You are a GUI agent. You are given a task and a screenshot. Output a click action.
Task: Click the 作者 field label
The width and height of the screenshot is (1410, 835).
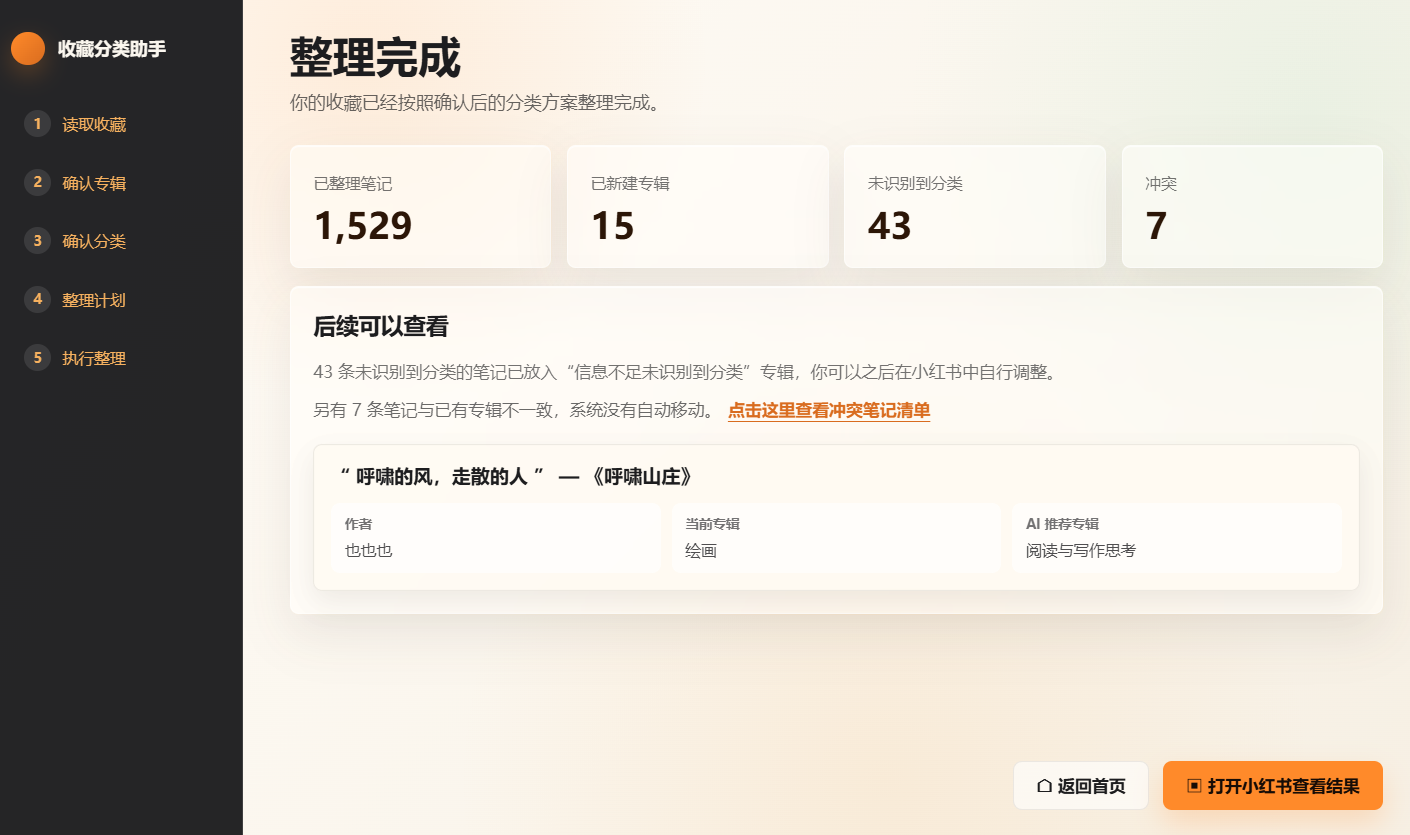pyautogui.click(x=359, y=524)
